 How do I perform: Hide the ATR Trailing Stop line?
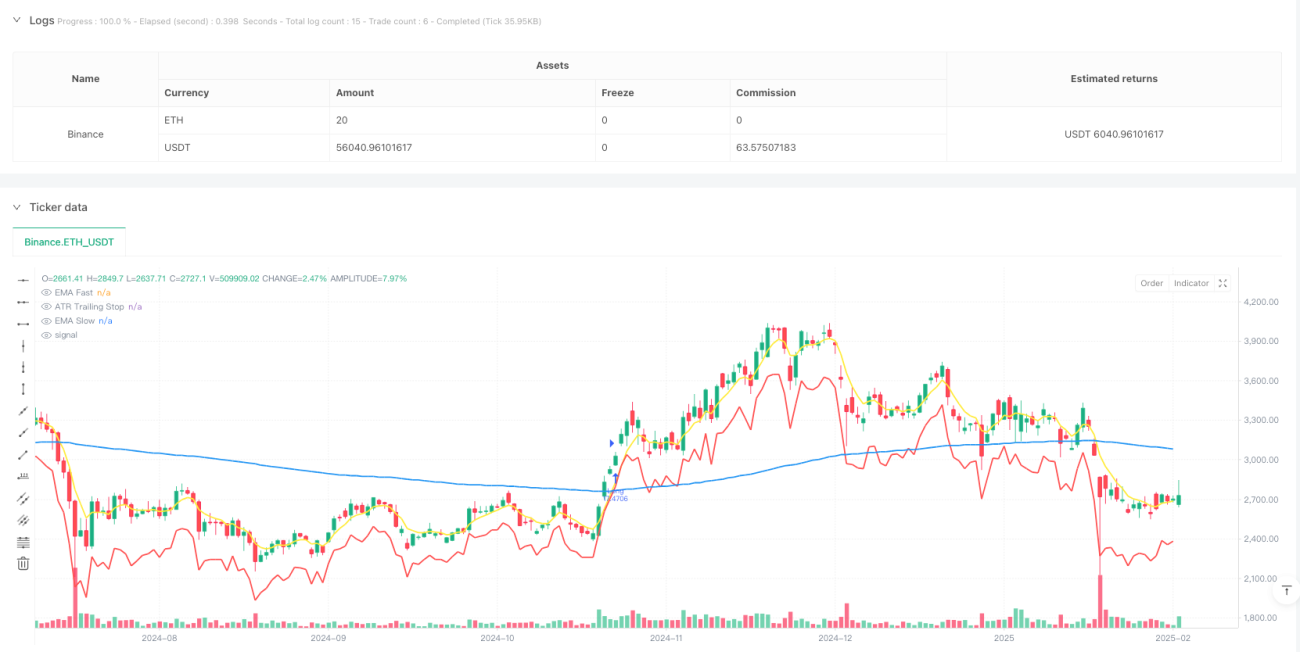tap(45, 306)
